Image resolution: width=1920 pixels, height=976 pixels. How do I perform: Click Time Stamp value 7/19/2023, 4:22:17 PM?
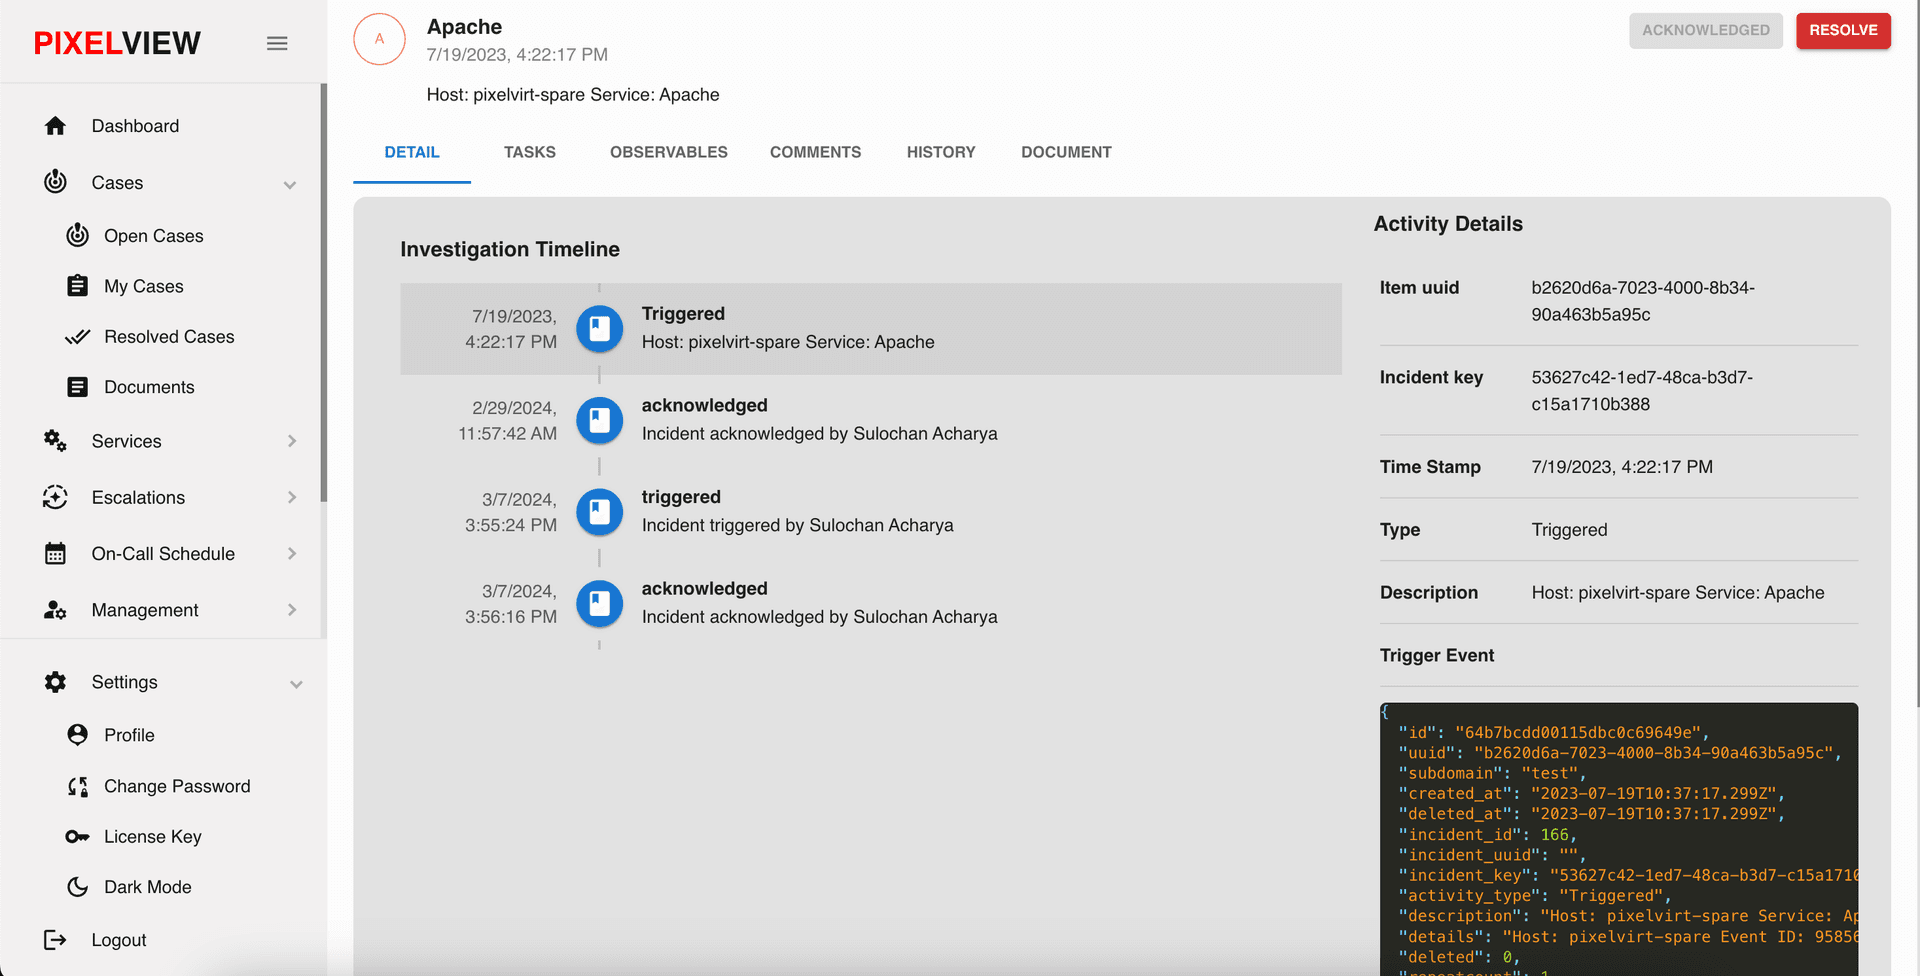pos(1622,467)
